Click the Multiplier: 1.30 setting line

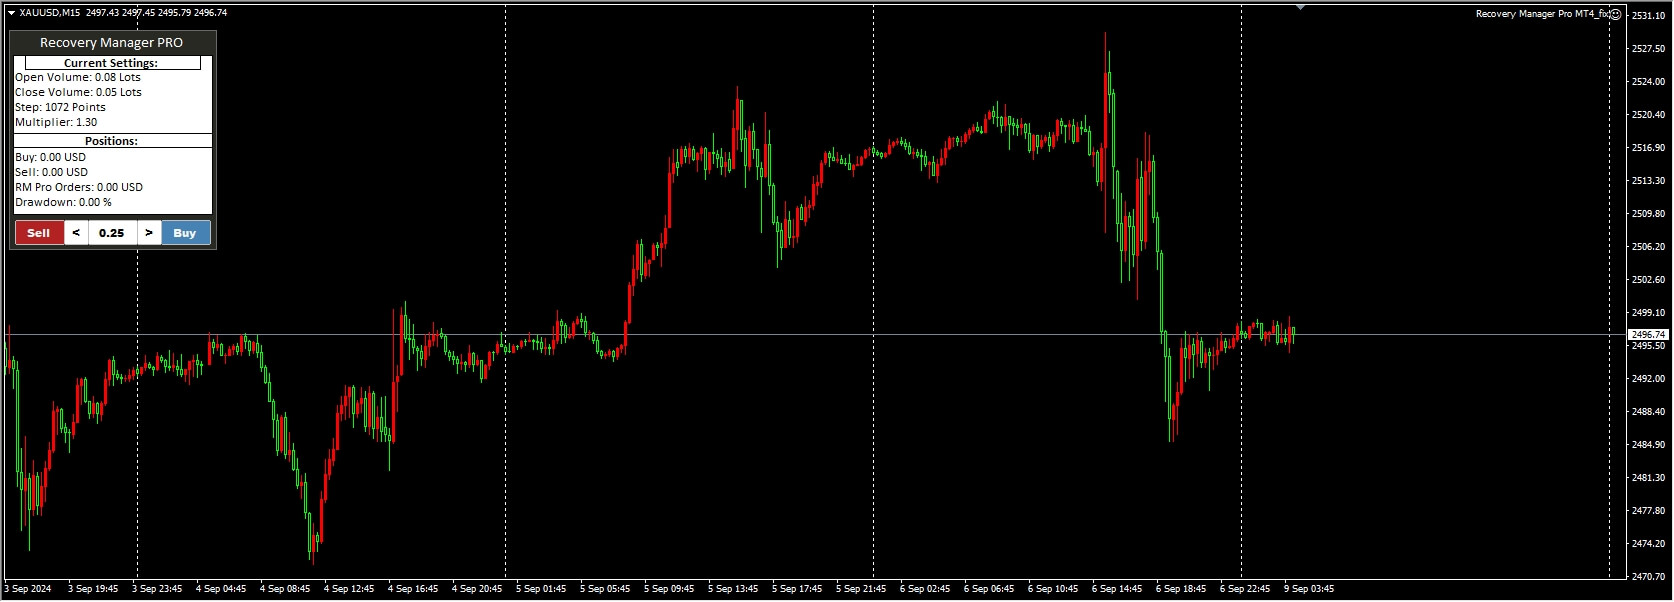coord(56,122)
